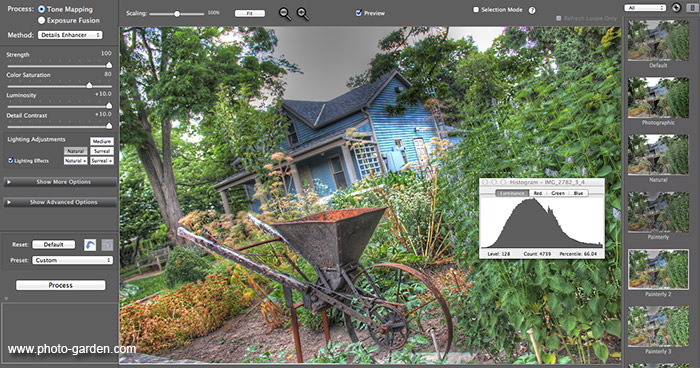The image size is (700, 368).
Task: Click the Detail Contrast slider handle
Action: pos(109,126)
